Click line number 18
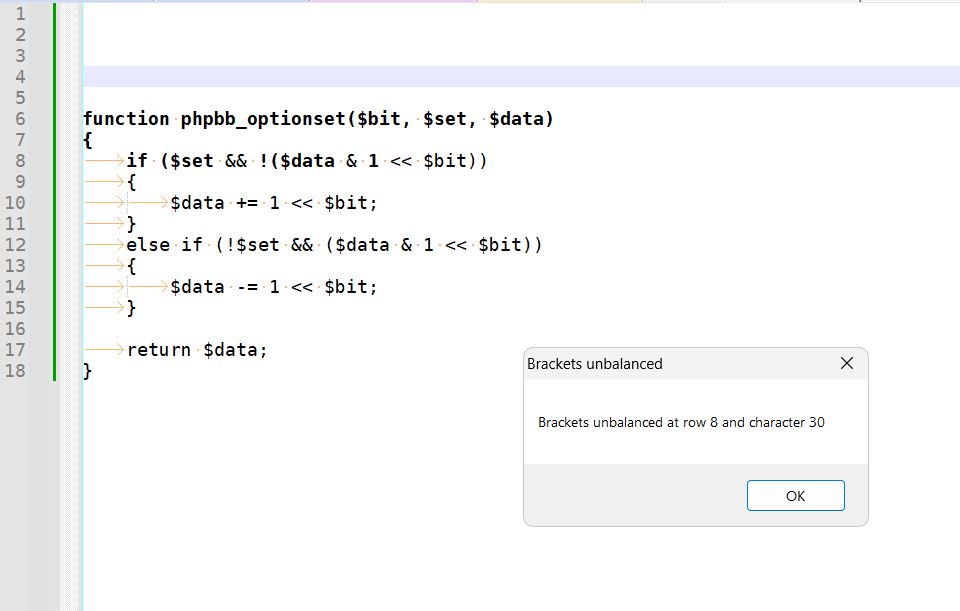The image size is (960, 611). (x=20, y=370)
